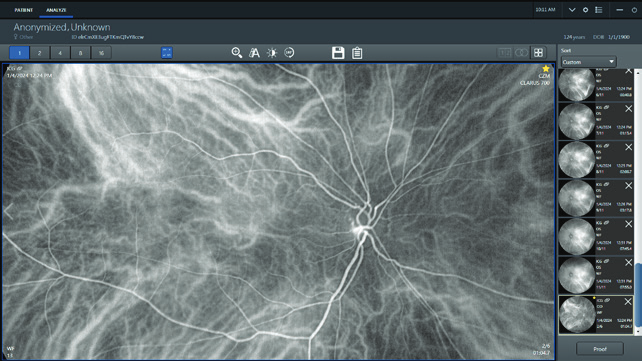The image size is (642, 361).
Task: Expand the top bar chevron dropdown
Action: tap(572, 10)
